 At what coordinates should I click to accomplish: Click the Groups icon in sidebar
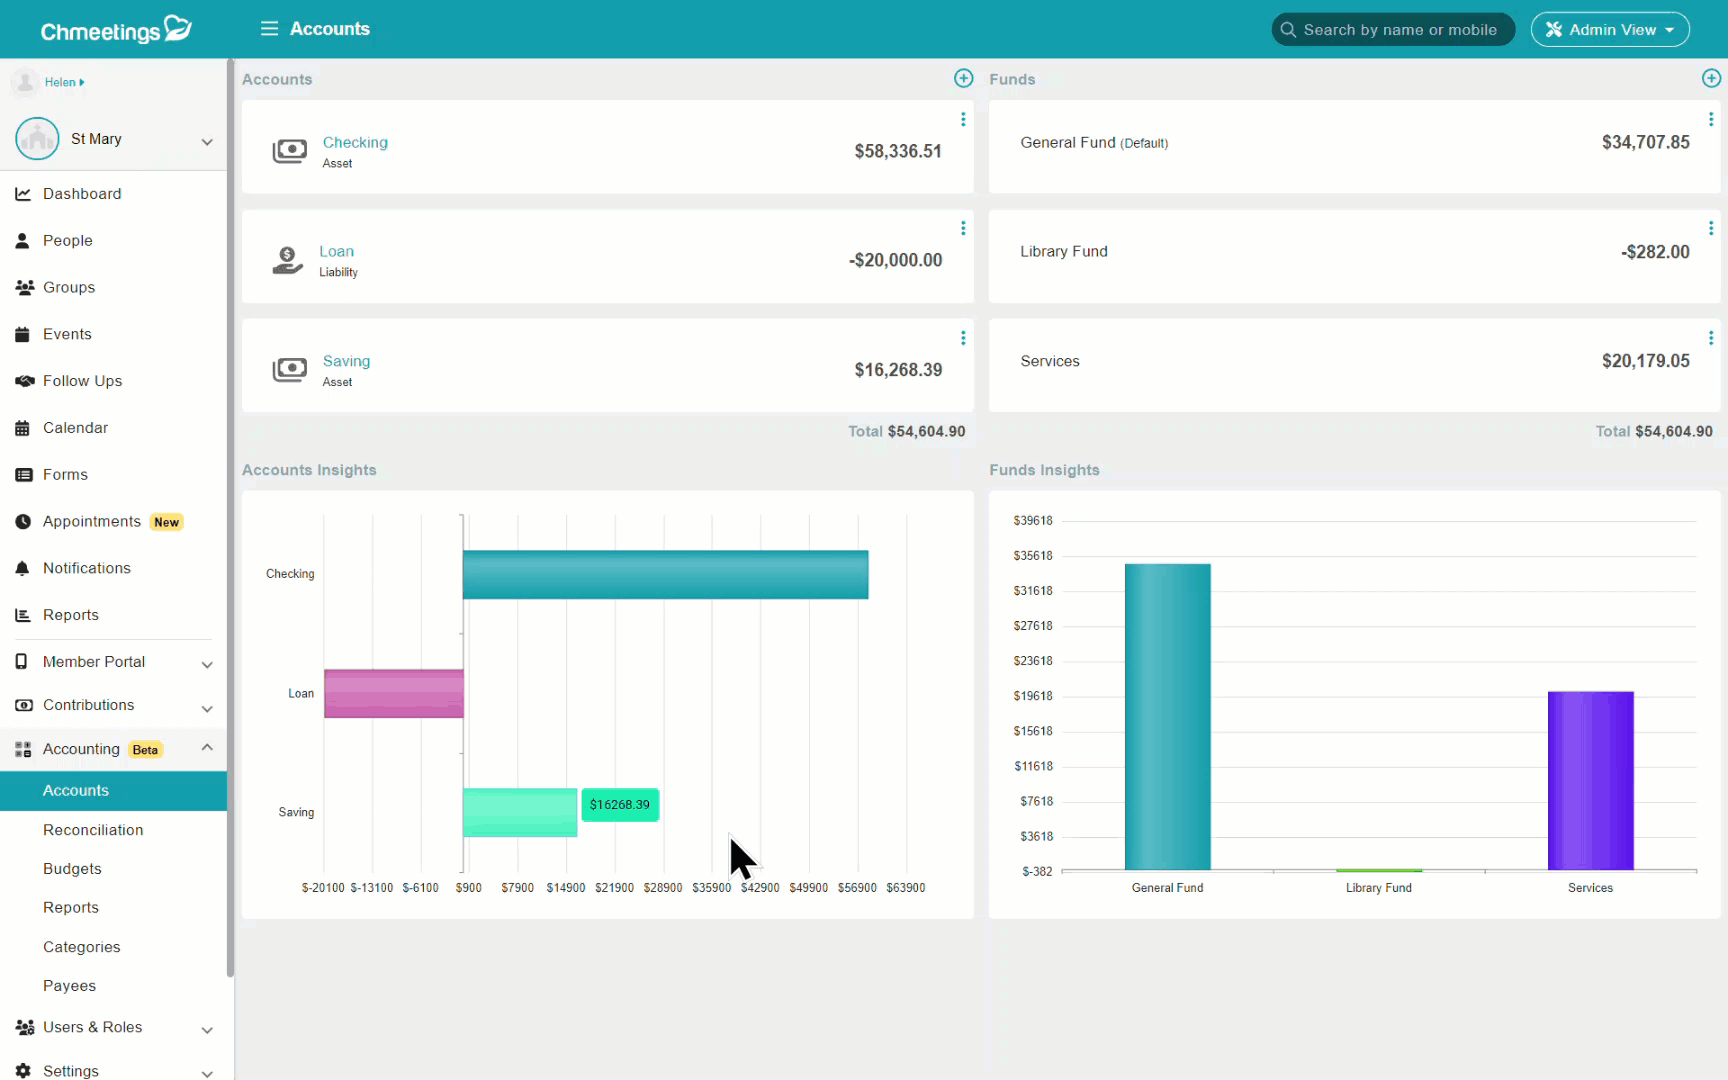coord(24,288)
